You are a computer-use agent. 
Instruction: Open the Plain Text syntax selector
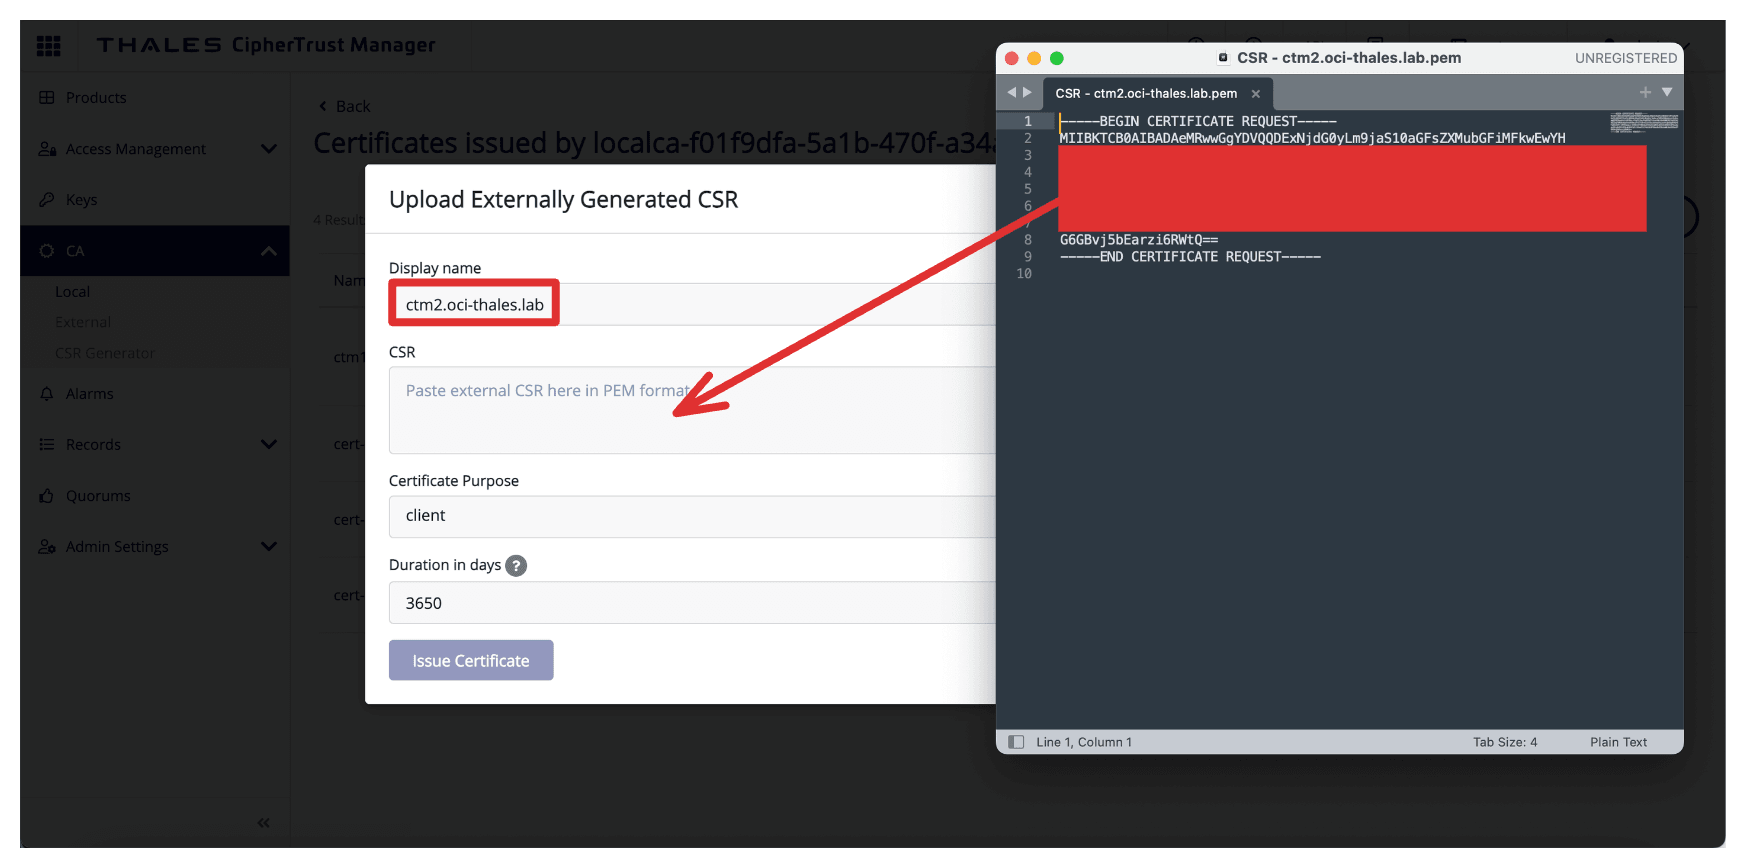tap(1618, 742)
